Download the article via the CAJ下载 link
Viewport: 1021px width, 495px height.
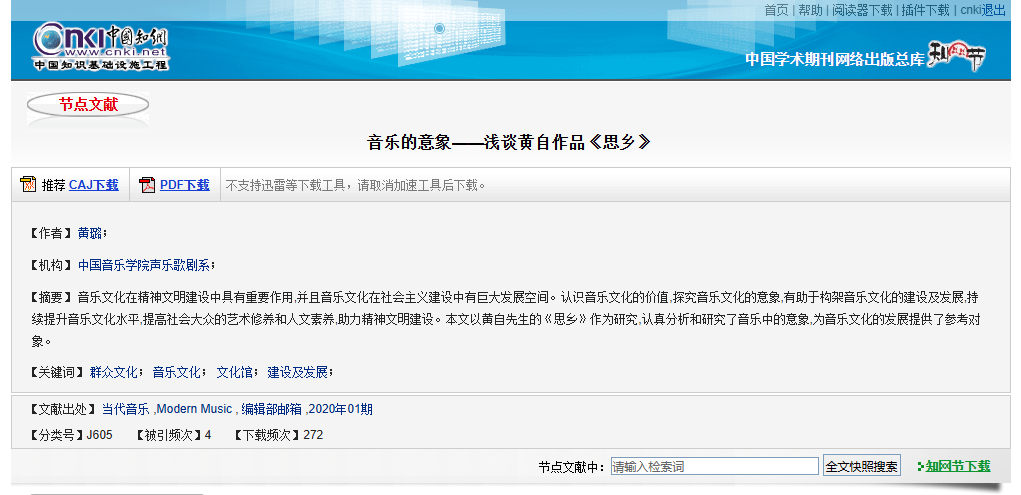(x=93, y=185)
